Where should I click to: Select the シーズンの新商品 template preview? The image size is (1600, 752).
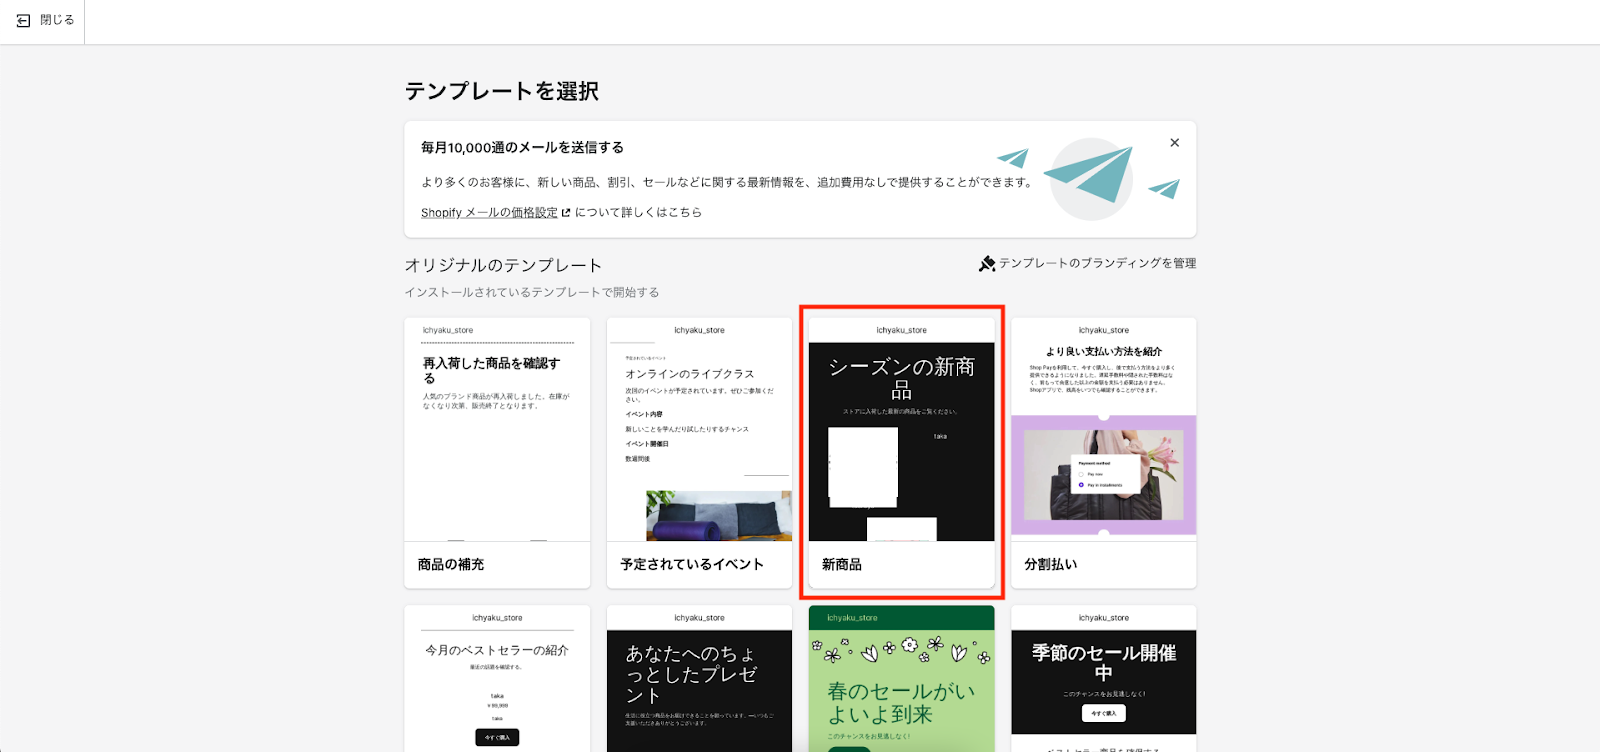click(x=901, y=430)
